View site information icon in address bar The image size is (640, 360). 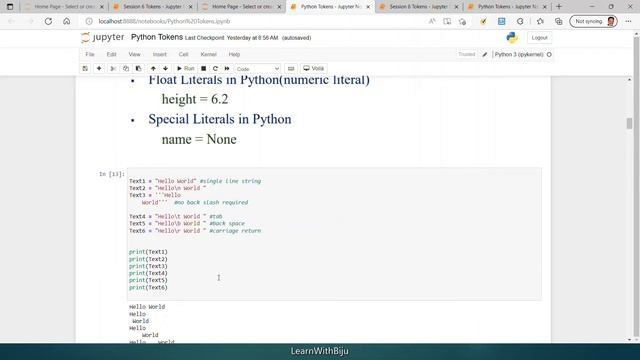coord(89,21)
